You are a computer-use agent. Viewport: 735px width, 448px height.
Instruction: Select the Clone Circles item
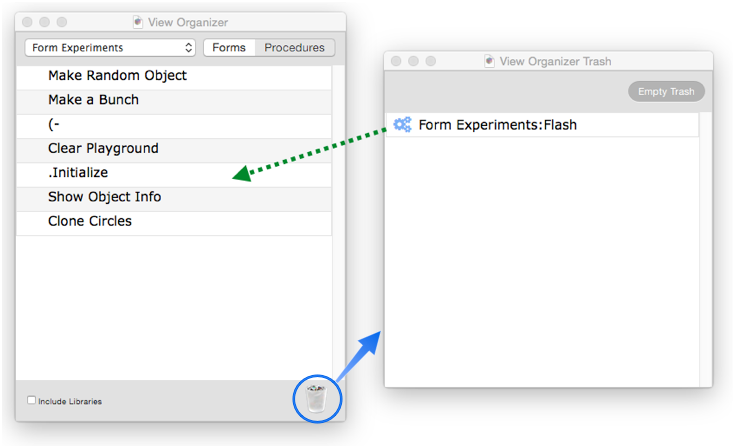(x=174, y=221)
